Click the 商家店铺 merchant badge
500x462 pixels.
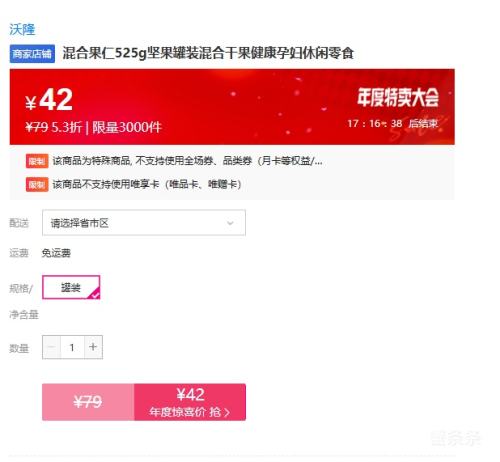(x=32, y=54)
